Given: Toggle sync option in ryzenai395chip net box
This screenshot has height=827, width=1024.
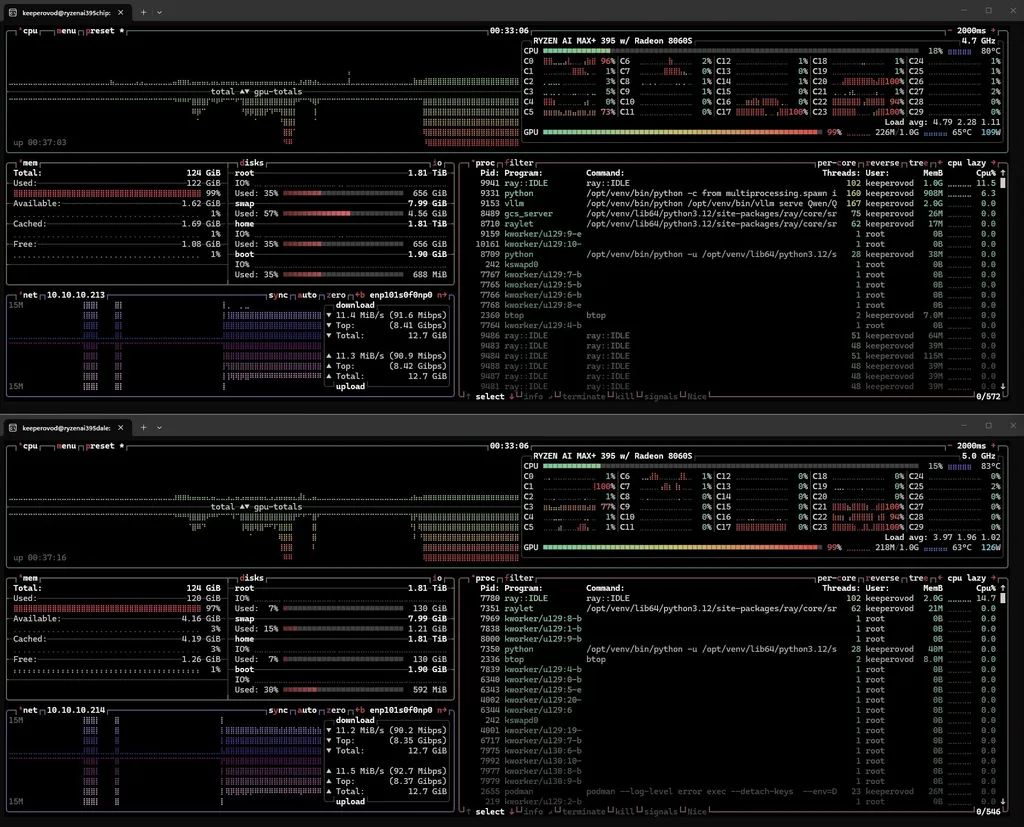Looking at the screenshot, I should (278, 295).
